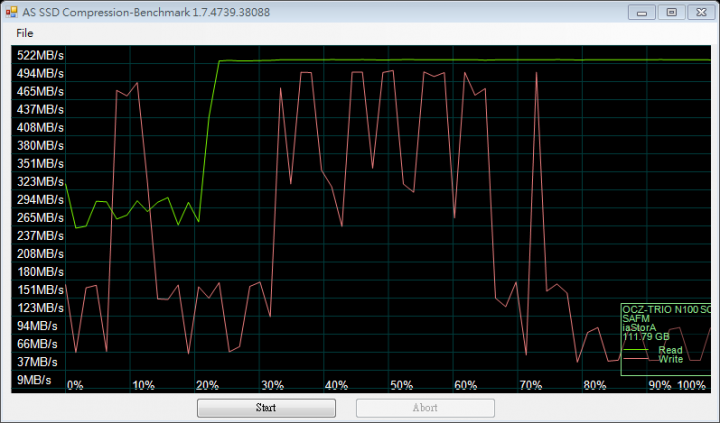The height and width of the screenshot is (423, 720).
Task: Click the 66MB/s axis label
Action: 37,344
